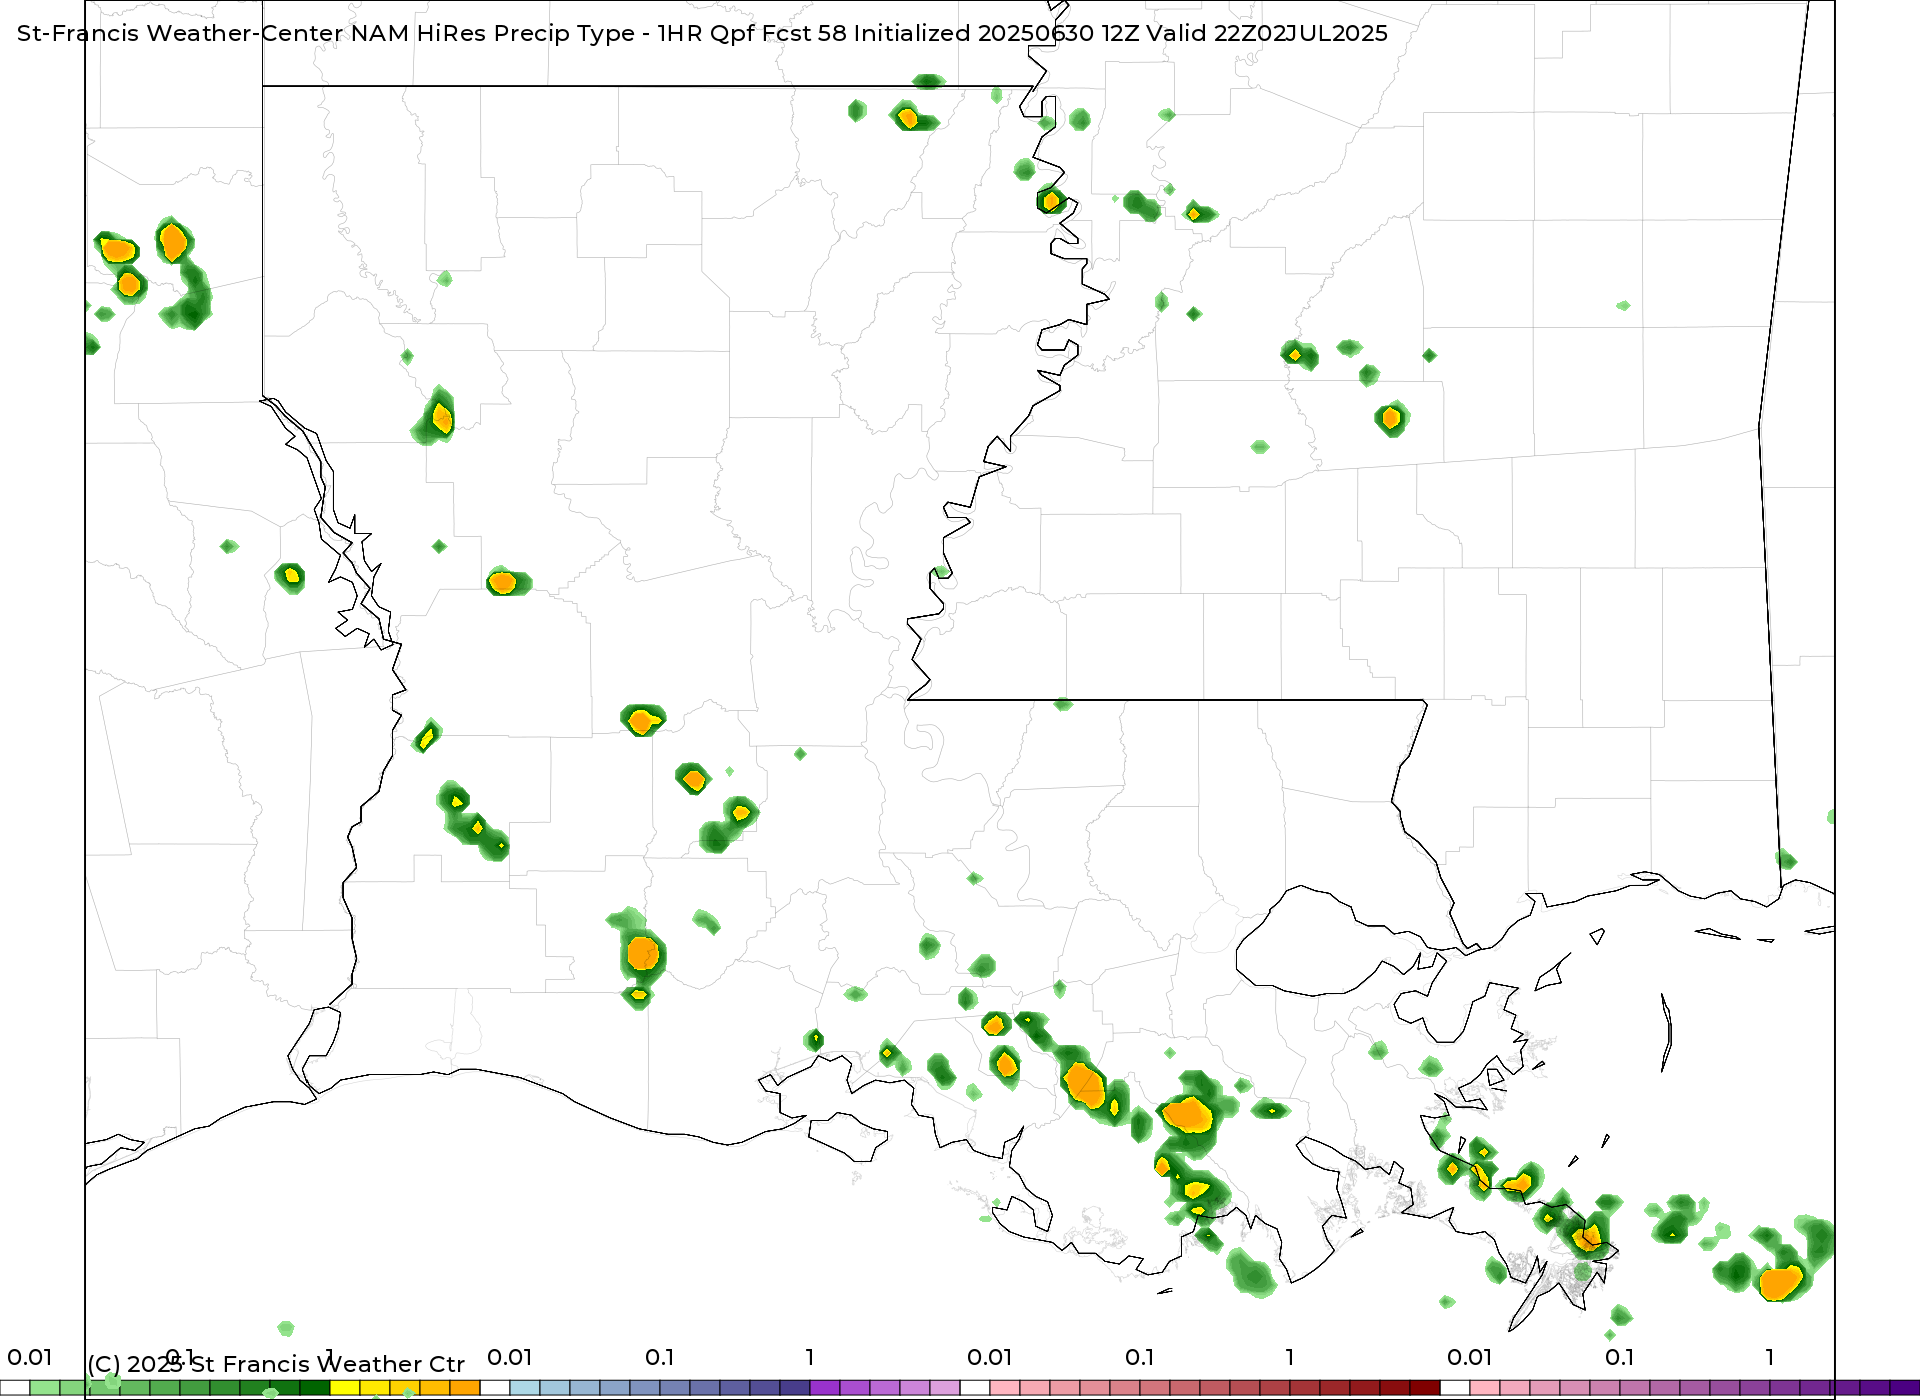Image resolution: width=1920 pixels, height=1400 pixels.
Task: Select the darkest purple swatch on the last scale
Action: (1905, 1388)
